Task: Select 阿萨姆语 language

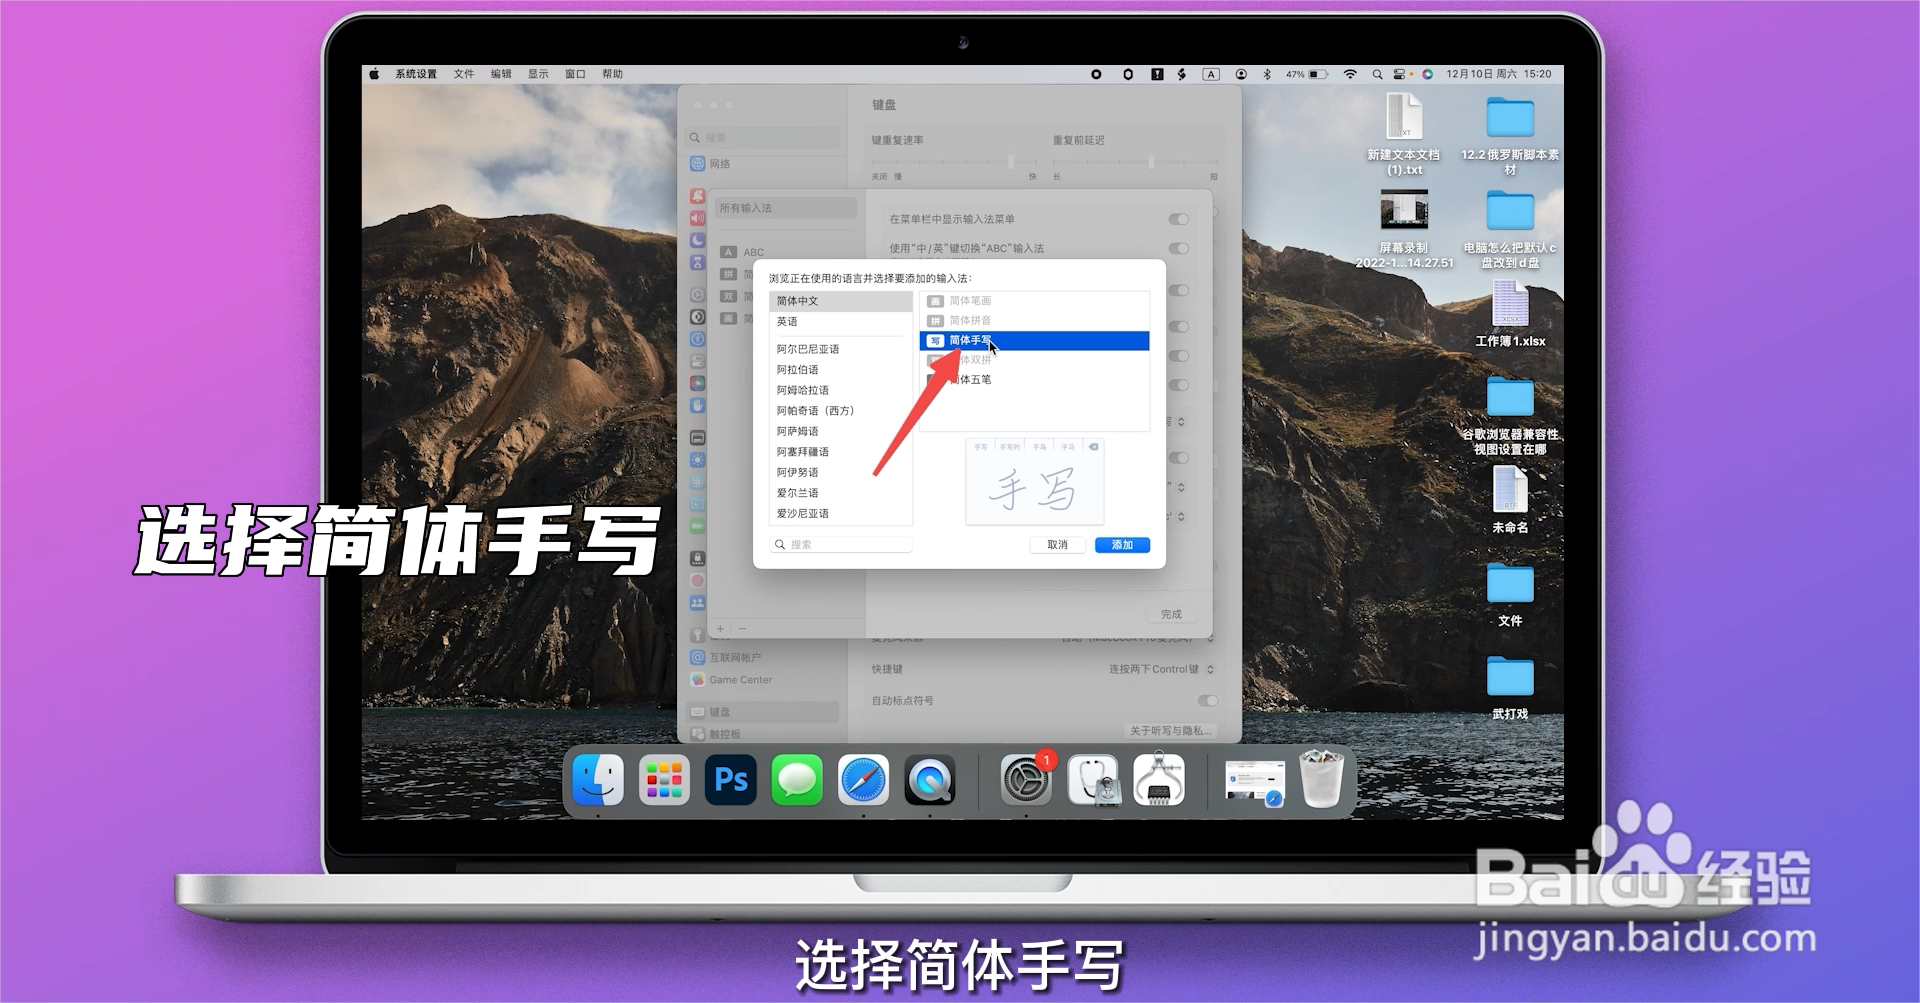Action: (x=840, y=431)
